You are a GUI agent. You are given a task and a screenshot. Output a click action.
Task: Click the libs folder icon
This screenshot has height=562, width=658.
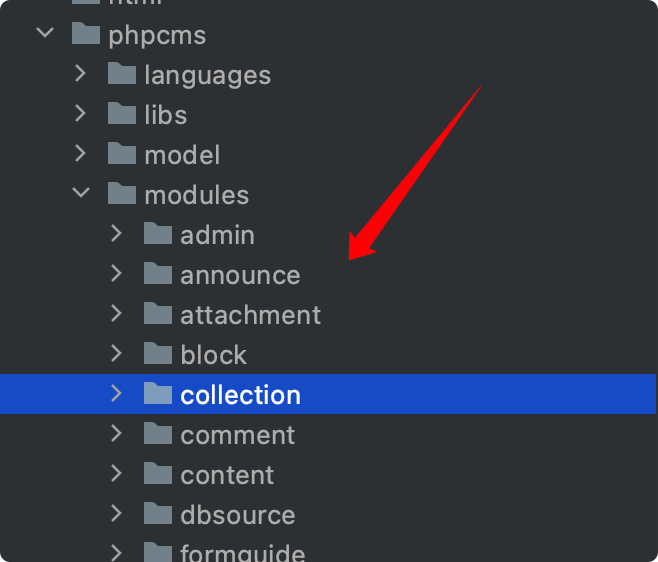(x=122, y=113)
